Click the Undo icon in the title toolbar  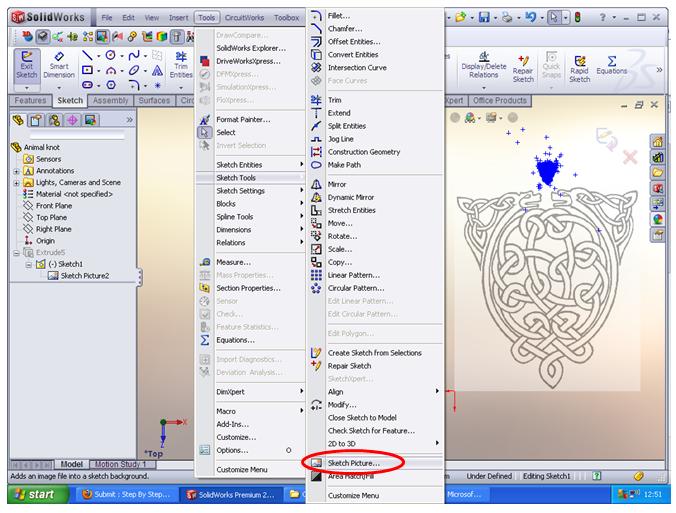pos(531,17)
